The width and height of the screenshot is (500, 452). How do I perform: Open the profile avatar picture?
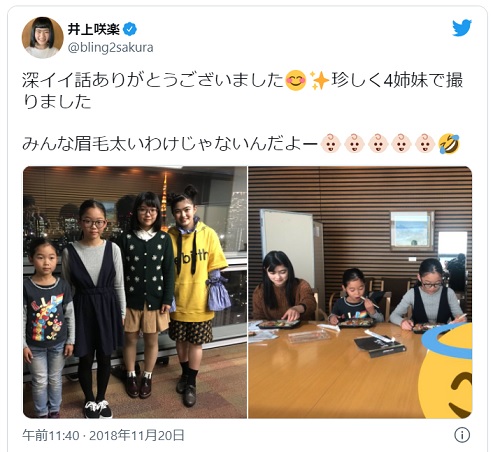[x=42, y=38]
